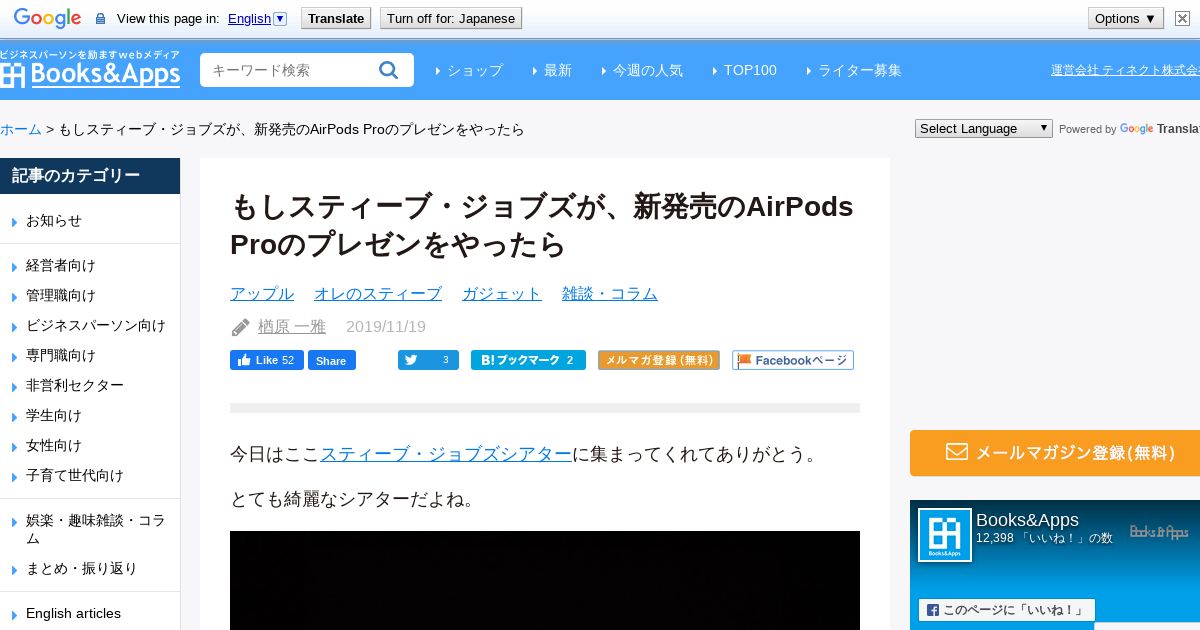Click the Books&Apps site logo
This screenshot has height=630, width=1200.
click(90, 69)
